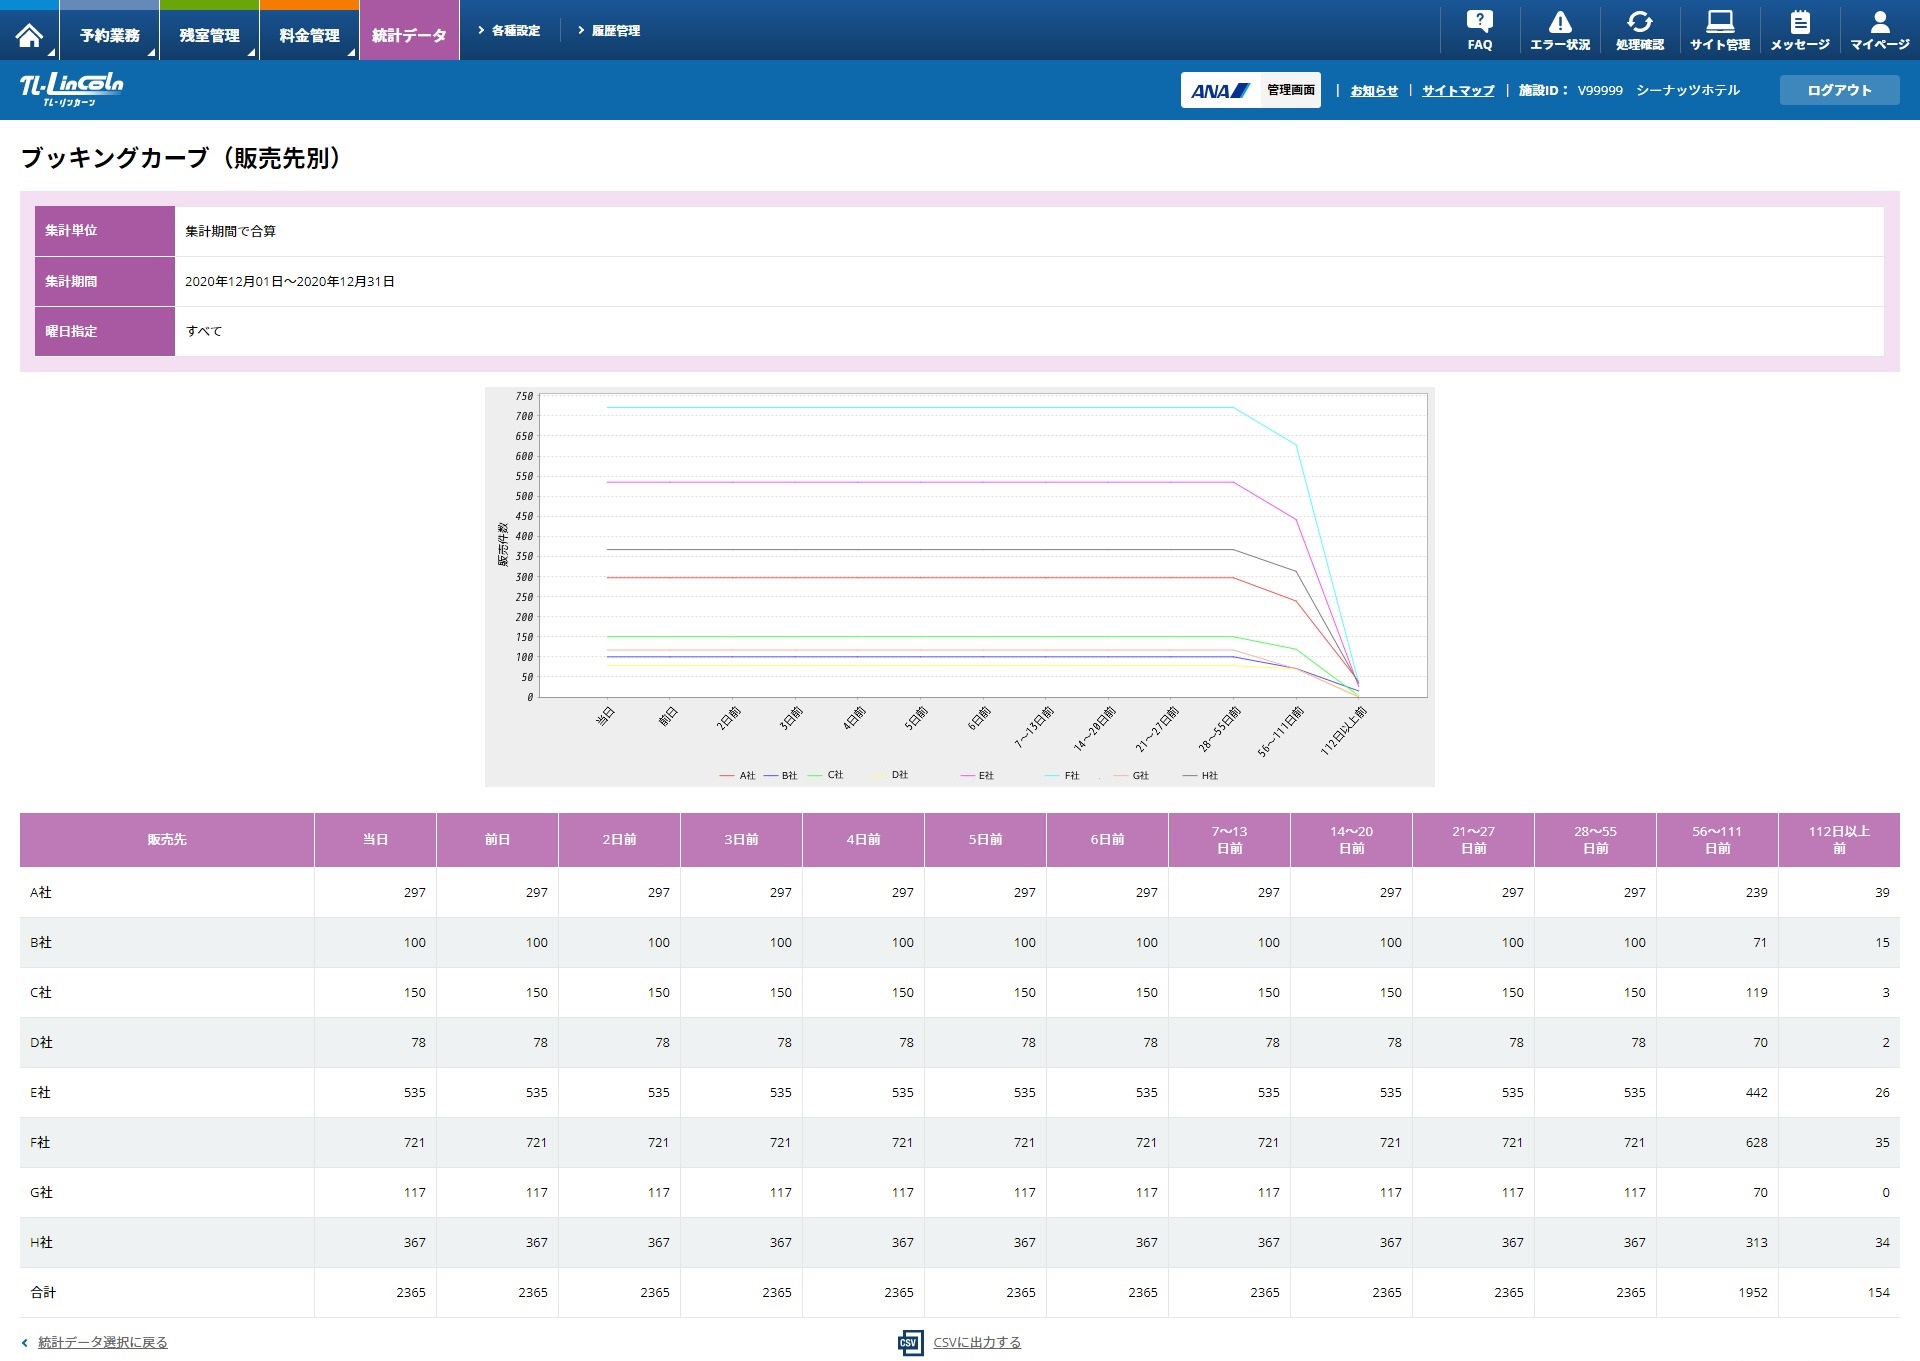Click the F社 legend color marker
This screenshot has height=1361, width=1920.
tap(1052, 776)
